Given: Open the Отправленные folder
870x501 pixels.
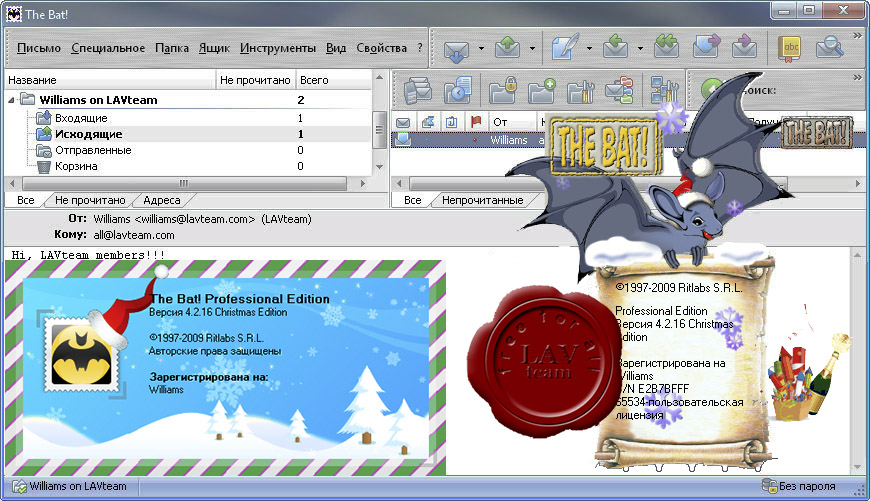Looking at the screenshot, I should tap(93, 150).
